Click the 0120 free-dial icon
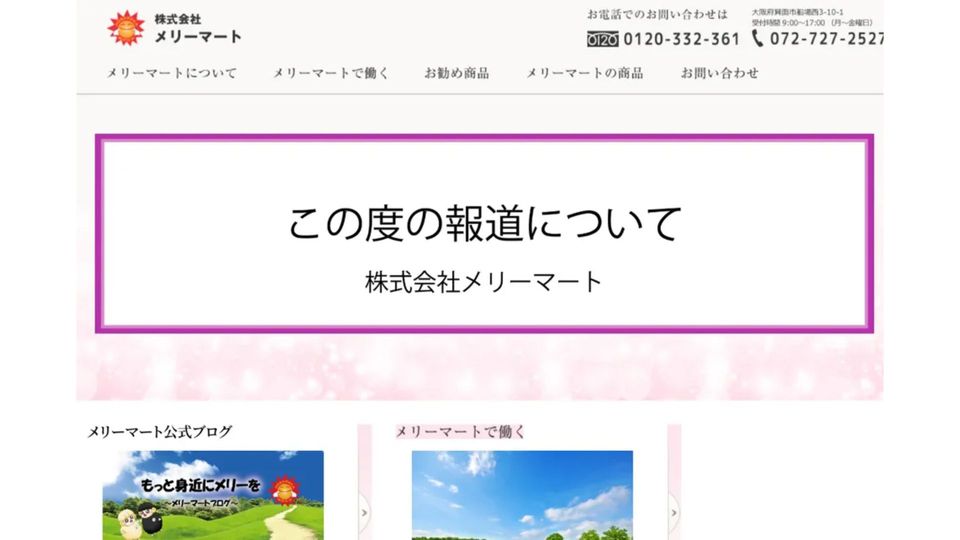 [x=603, y=39]
